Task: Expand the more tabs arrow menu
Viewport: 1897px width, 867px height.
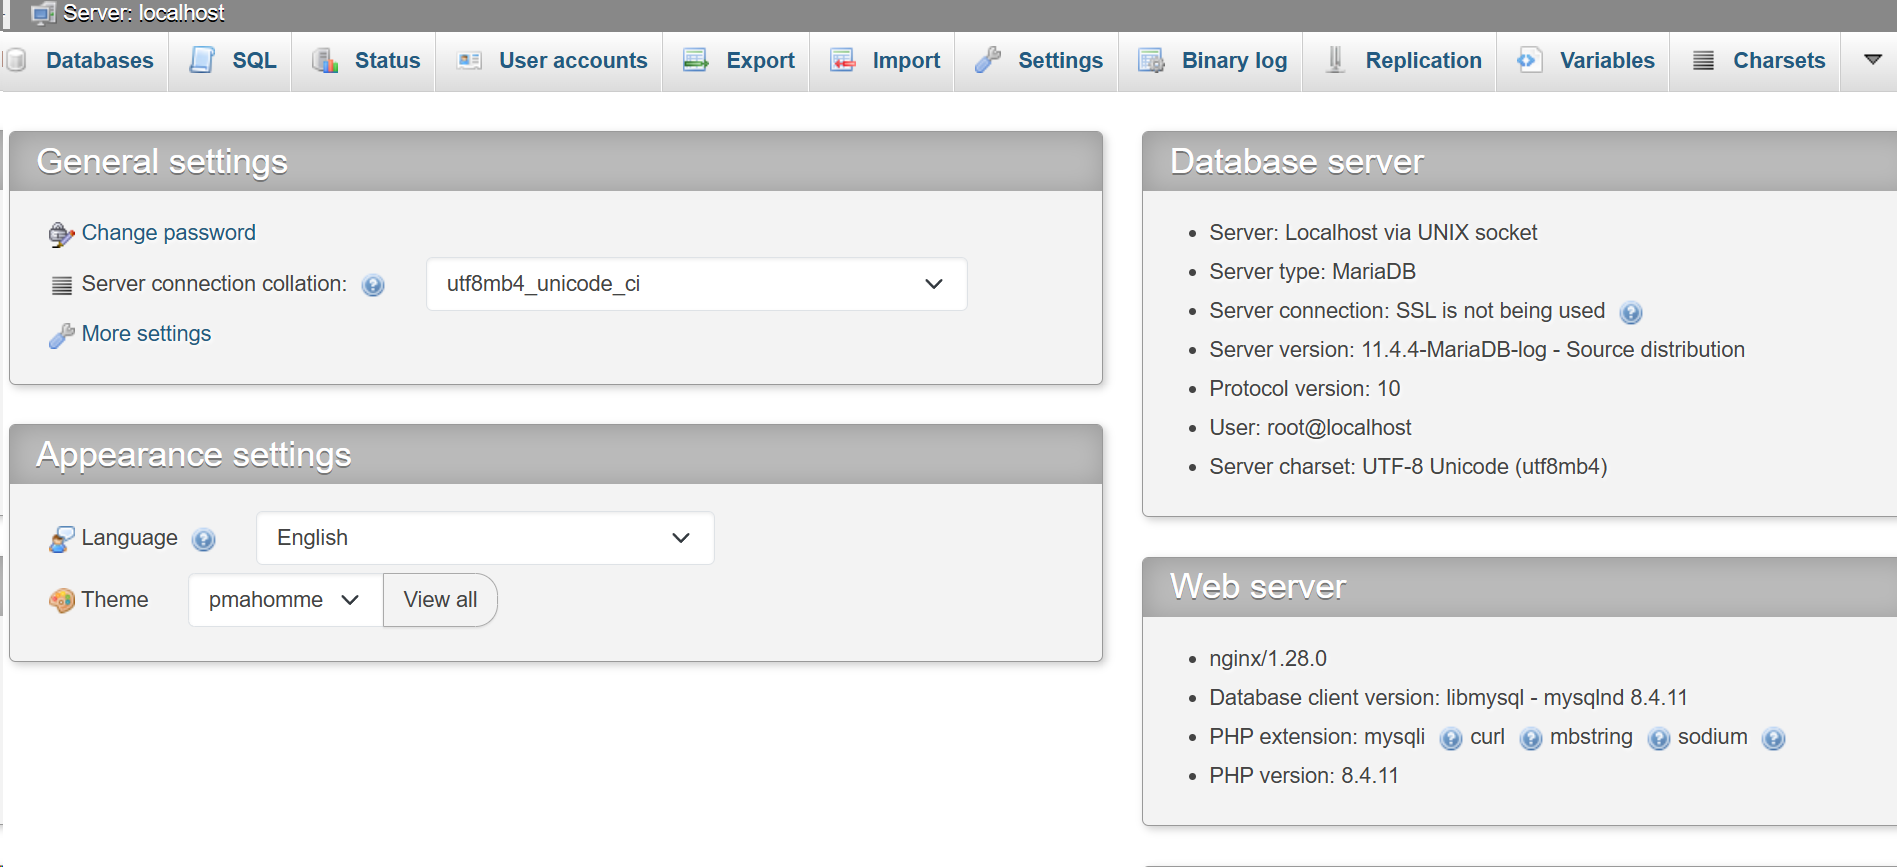Action: click(x=1873, y=60)
